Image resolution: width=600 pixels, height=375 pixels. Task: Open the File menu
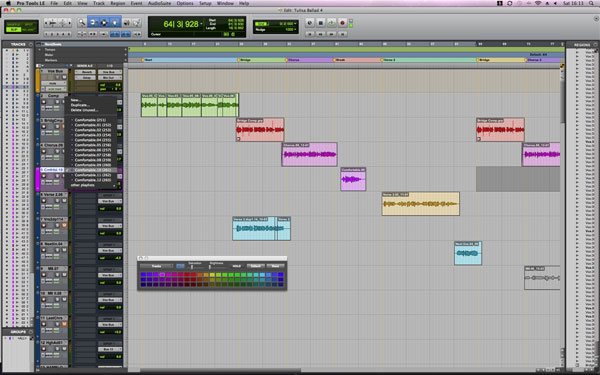tap(54, 3)
